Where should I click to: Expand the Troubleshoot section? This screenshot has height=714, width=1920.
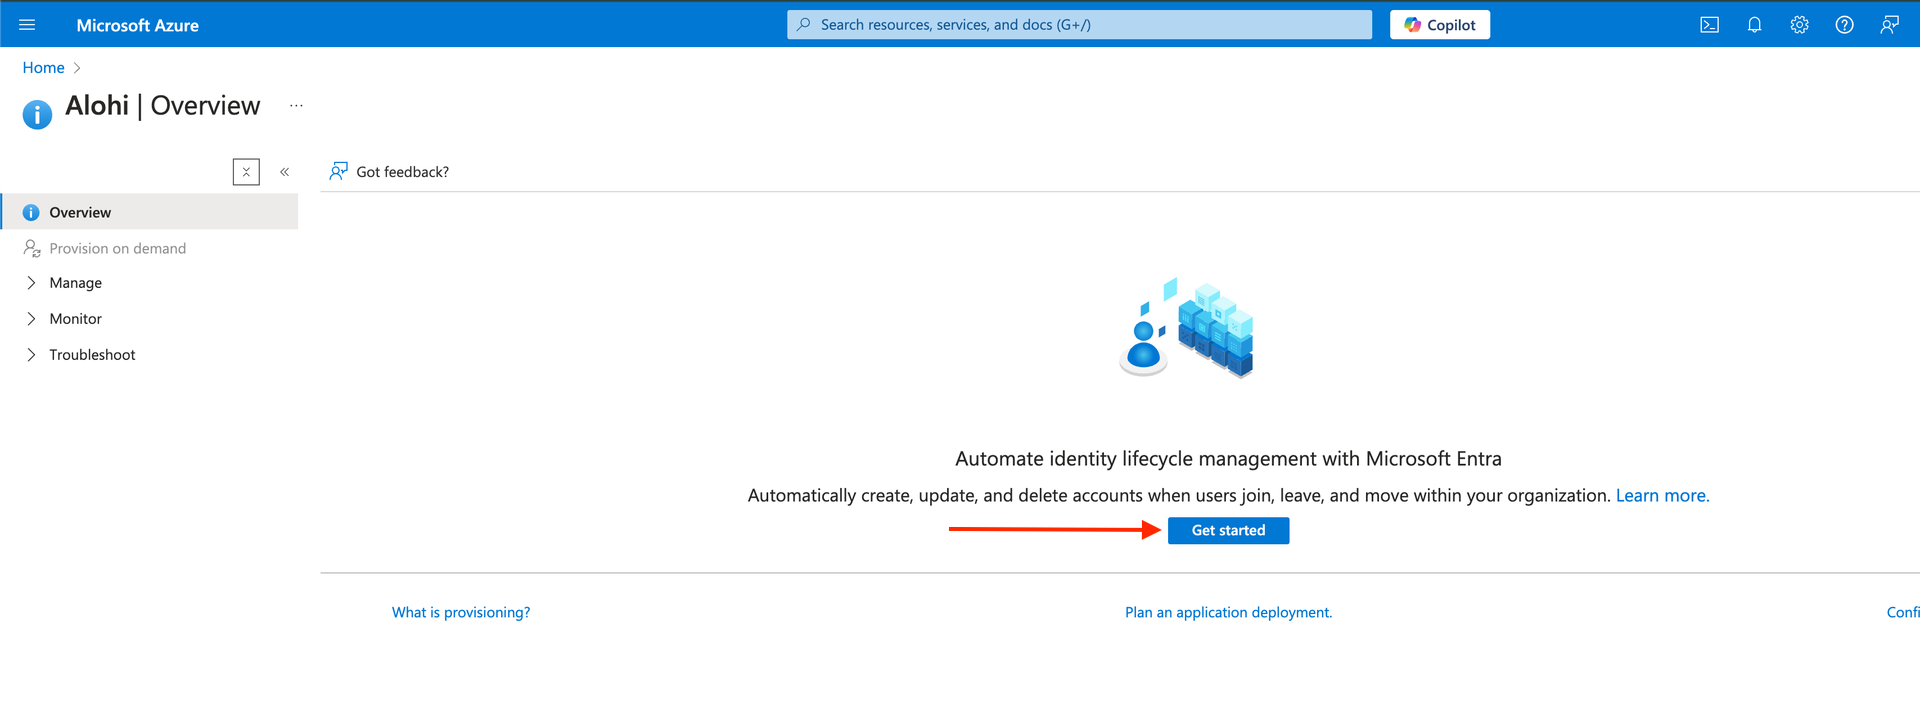150,355
